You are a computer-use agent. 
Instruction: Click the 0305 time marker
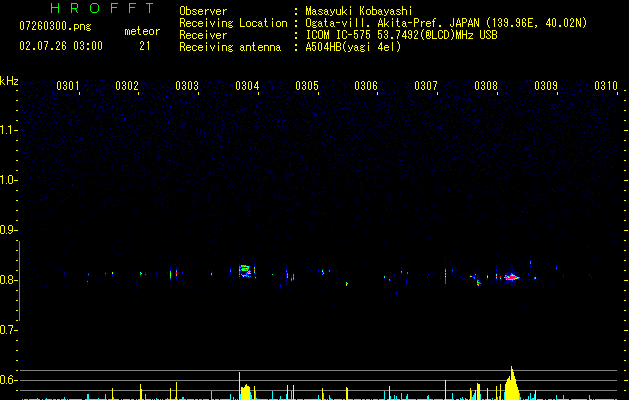(x=307, y=86)
